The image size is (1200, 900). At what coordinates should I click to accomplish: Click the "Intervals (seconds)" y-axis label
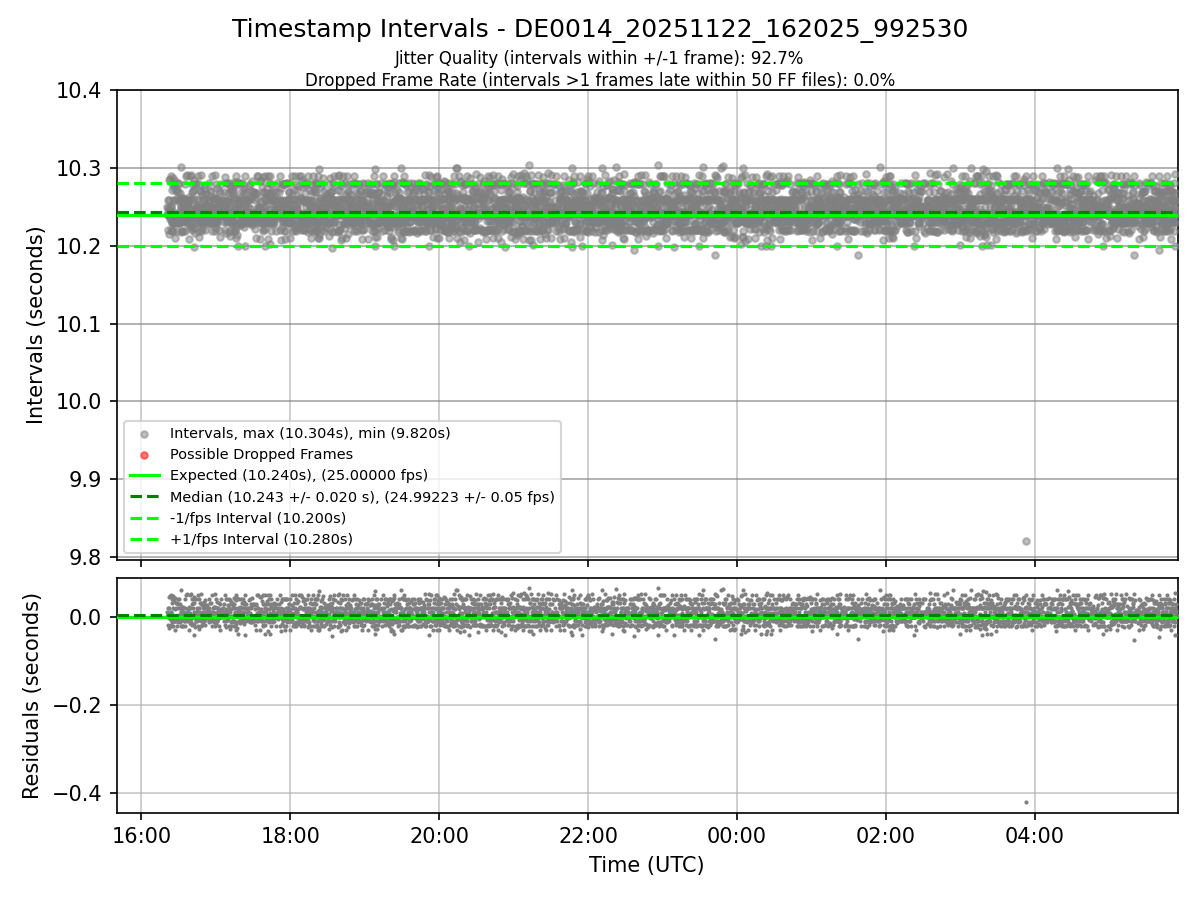pyautogui.click(x=36, y=325)
